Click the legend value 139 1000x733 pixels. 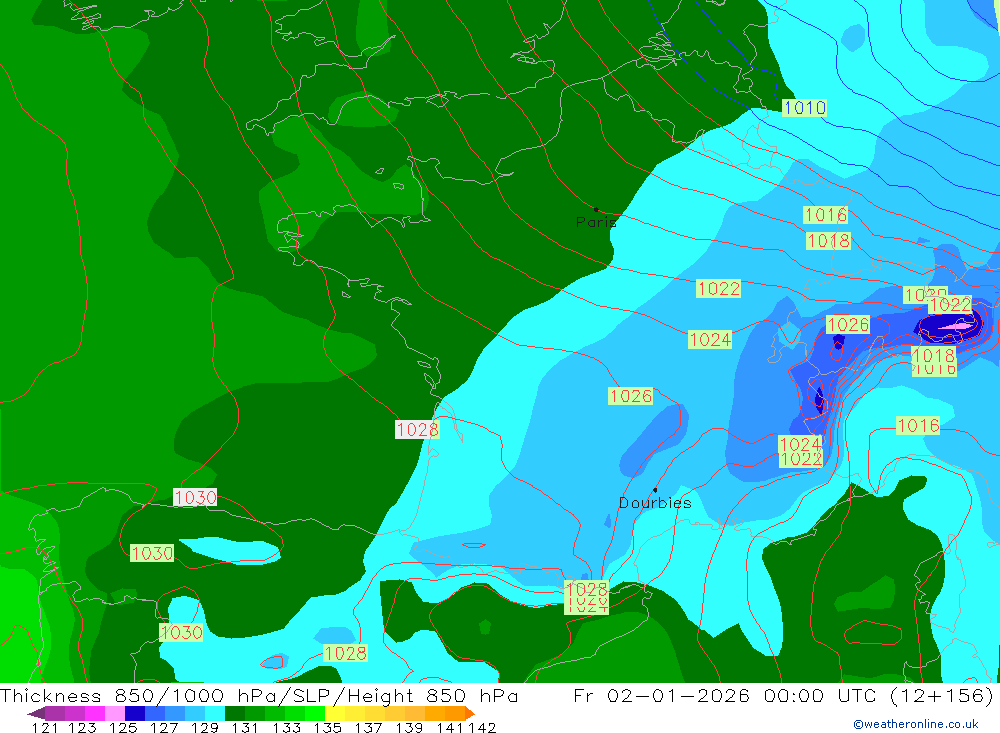coord(409,728)
